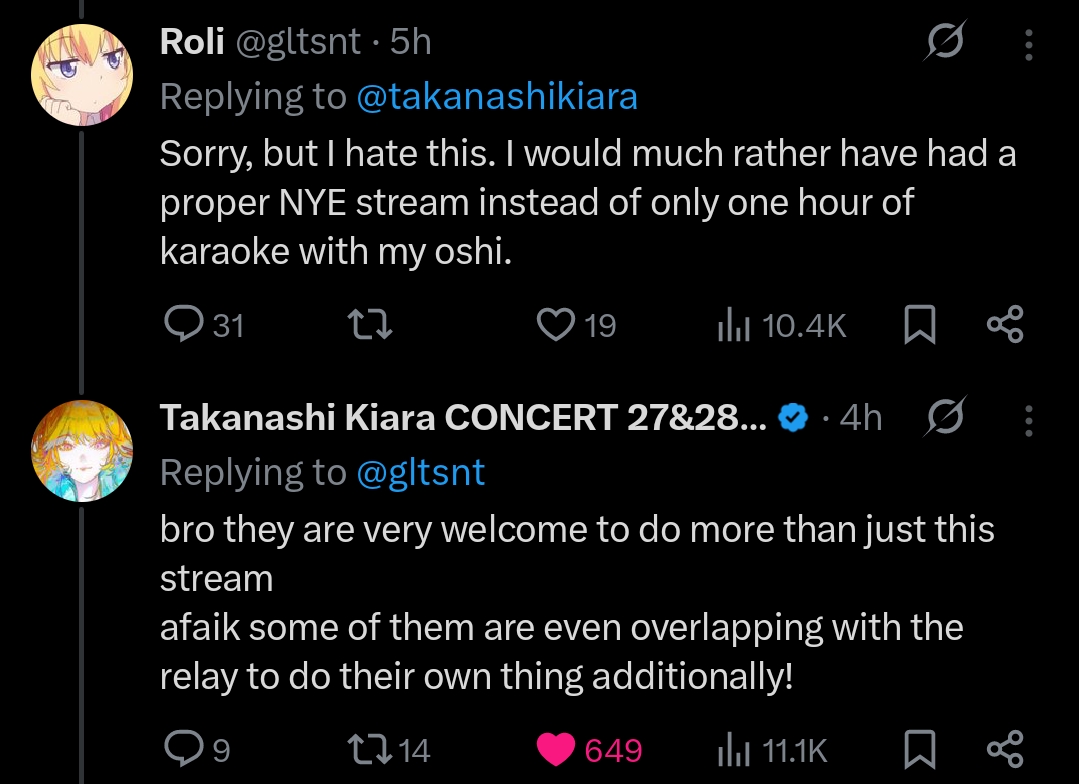
Task: Share Takanashi Kiara's reply
Action: pos(1004,749)
